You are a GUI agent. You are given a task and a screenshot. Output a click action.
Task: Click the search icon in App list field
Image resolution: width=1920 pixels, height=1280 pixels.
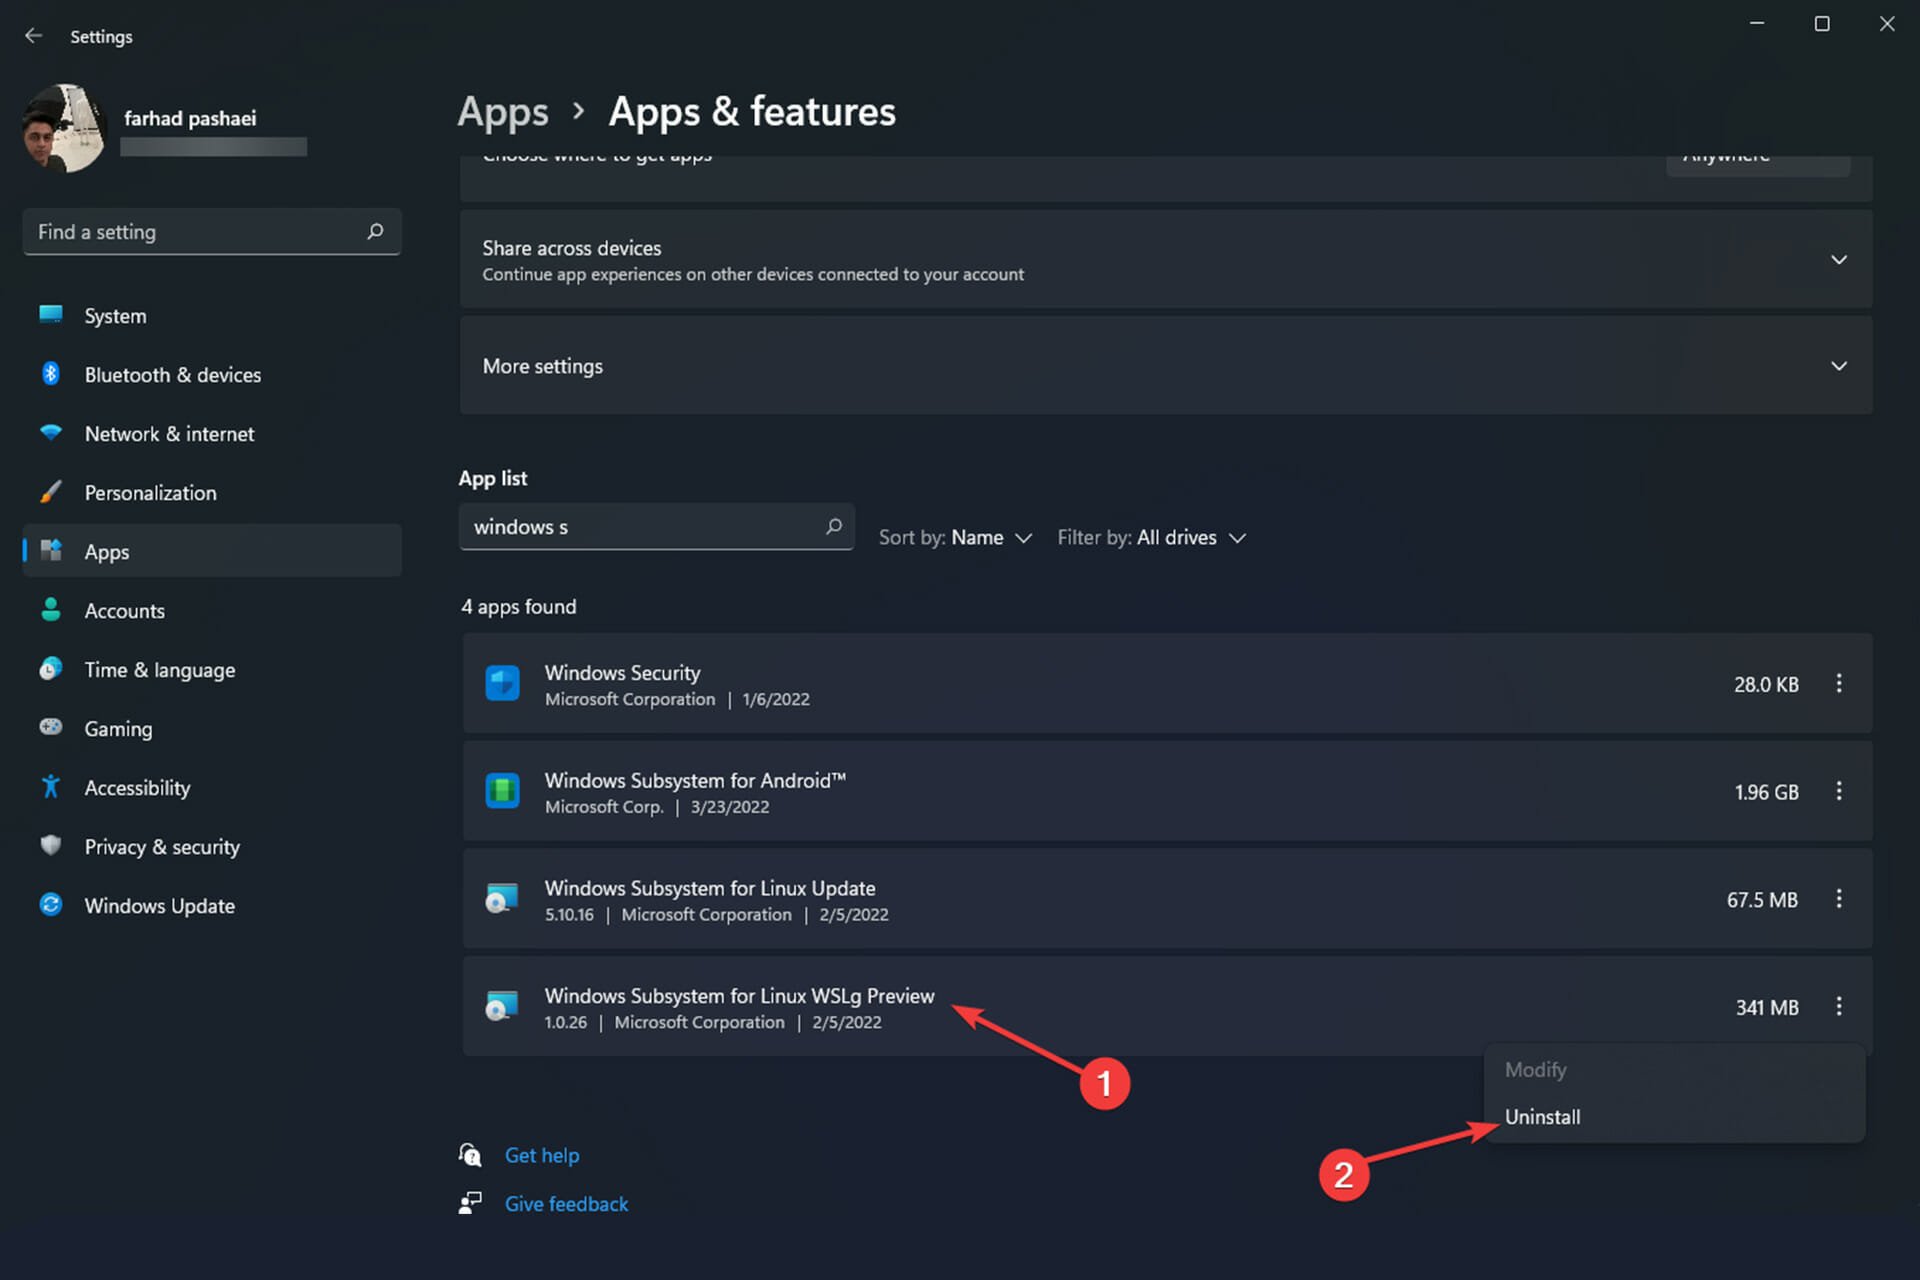pyautogui.click(x=834, y=527)
